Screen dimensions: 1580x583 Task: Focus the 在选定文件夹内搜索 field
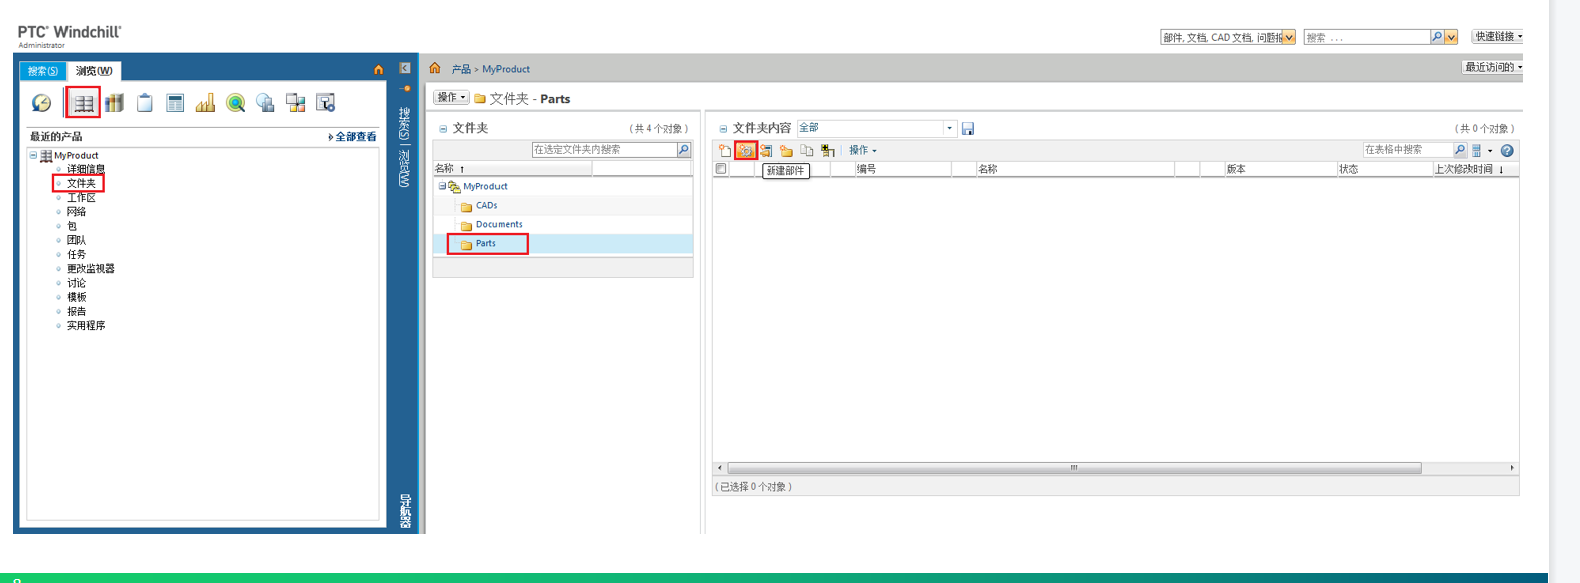pyautogui.click(x=604, y=149)
